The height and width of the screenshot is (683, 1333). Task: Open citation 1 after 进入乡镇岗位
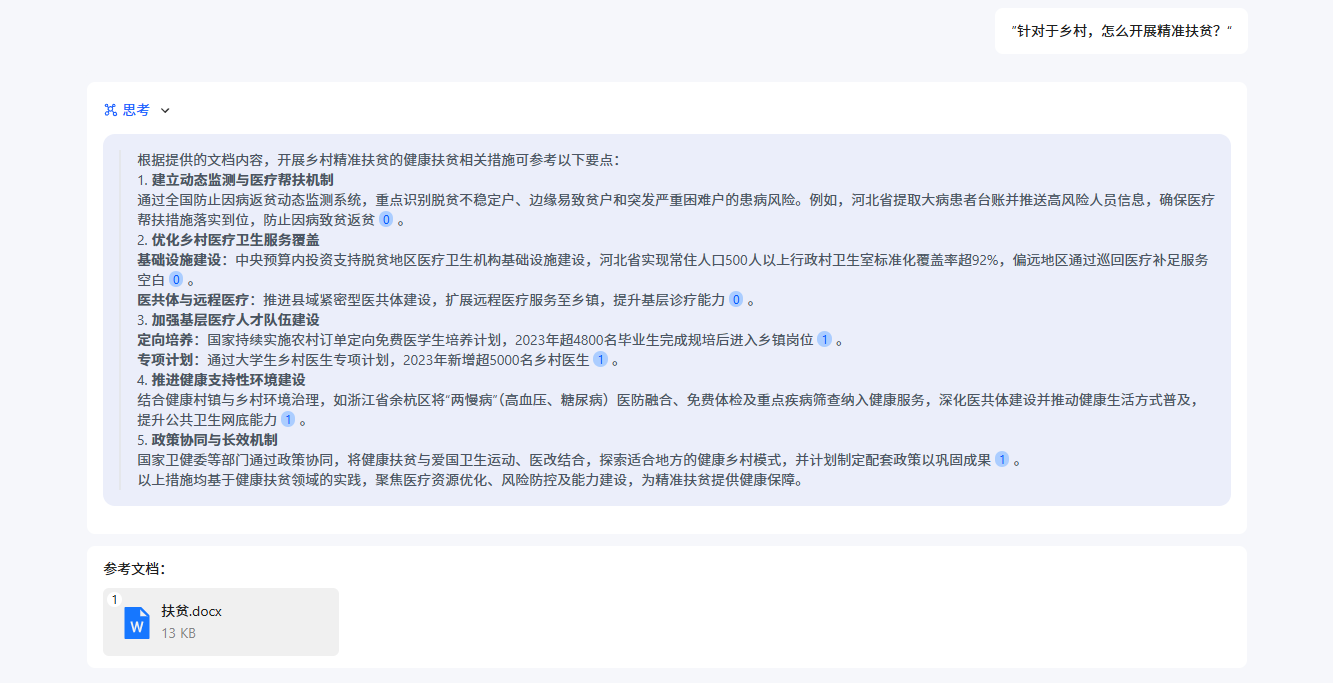(x=824, y=340)
